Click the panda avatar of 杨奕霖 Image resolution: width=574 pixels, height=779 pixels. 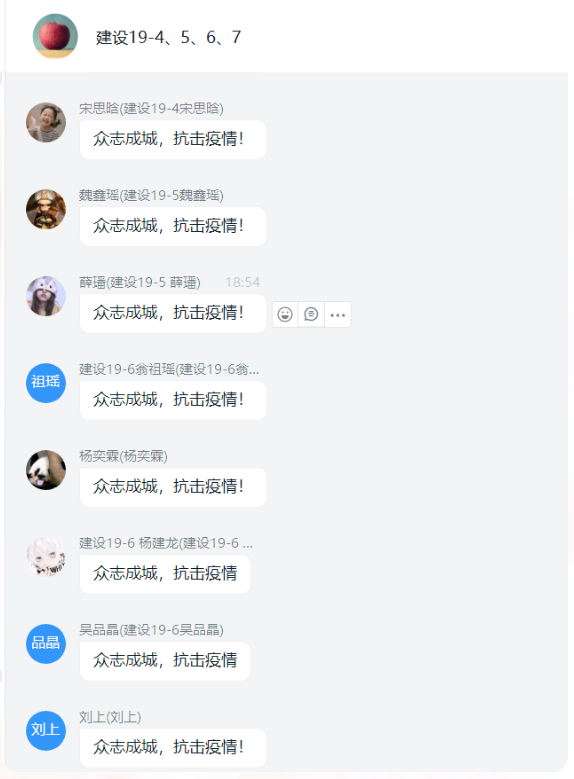click(x=46, y=470)
